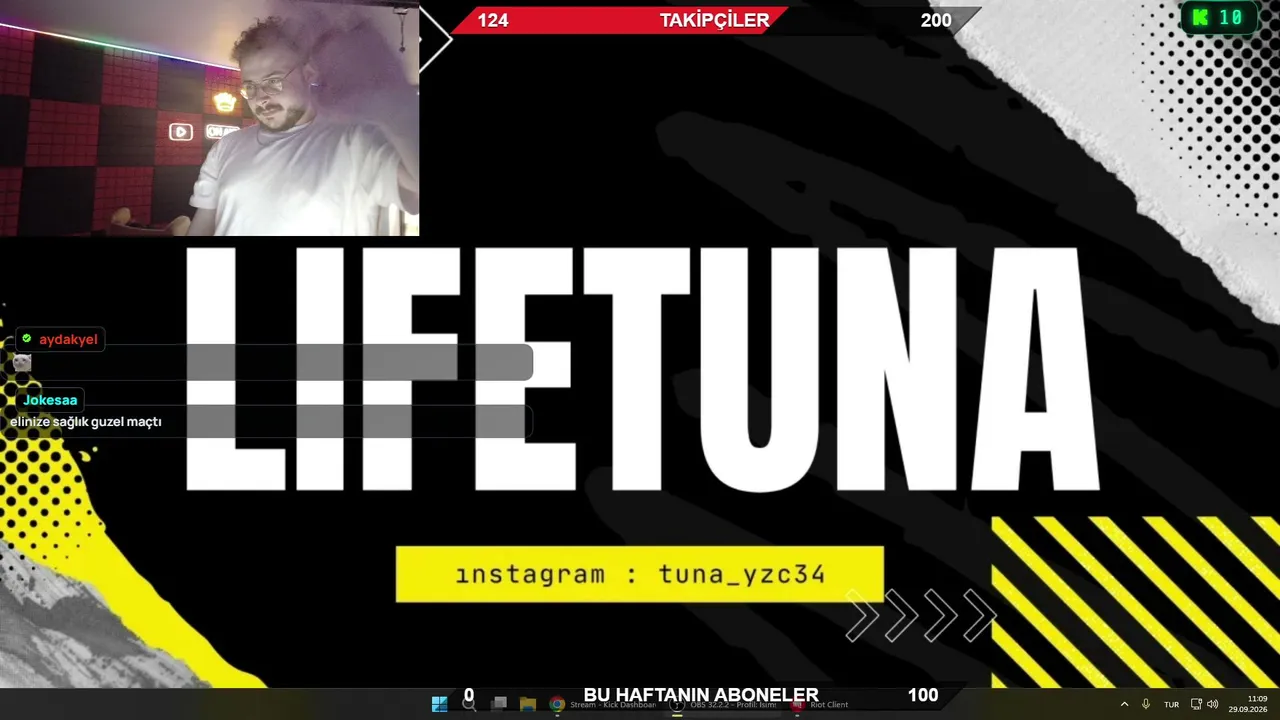
Task: Switch to the OBS 32.2.2 taskbar window
Action: (723, 704)
